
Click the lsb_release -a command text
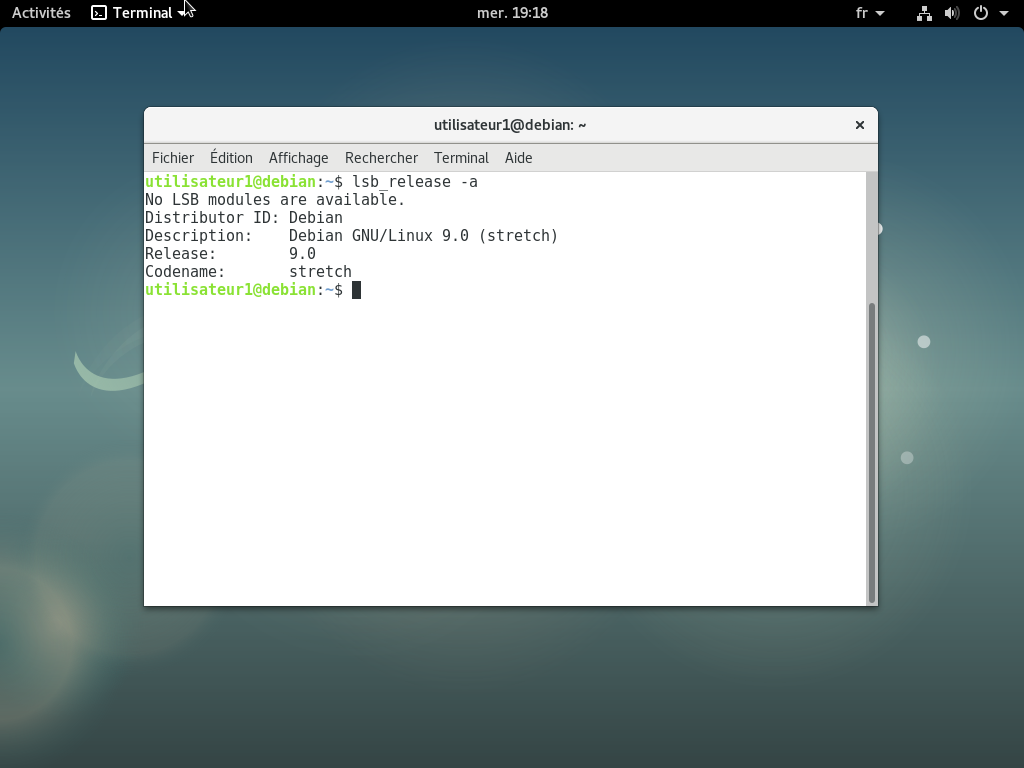[x=415, y=182]
